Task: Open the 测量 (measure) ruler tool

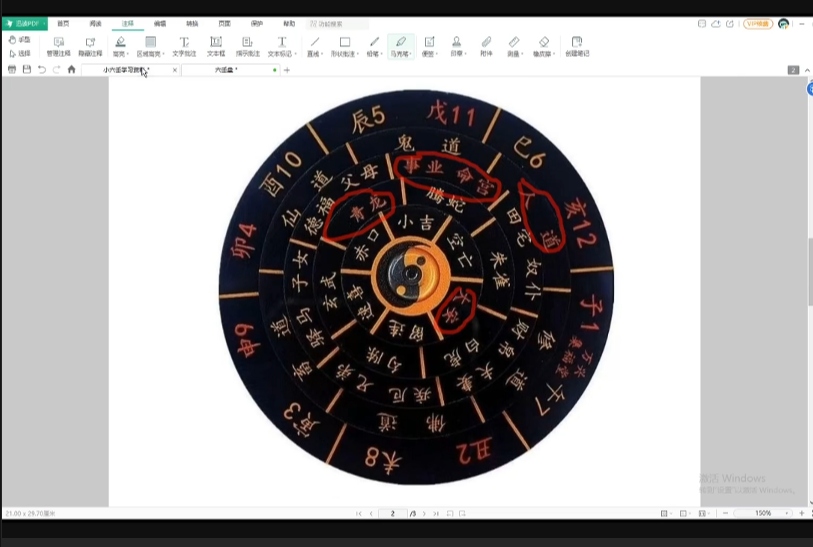Action: point(514,46)
